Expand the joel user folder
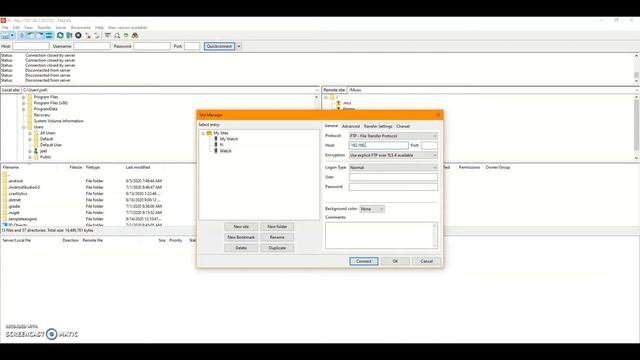This screenshot has height=360, width=640. (30, 151)
